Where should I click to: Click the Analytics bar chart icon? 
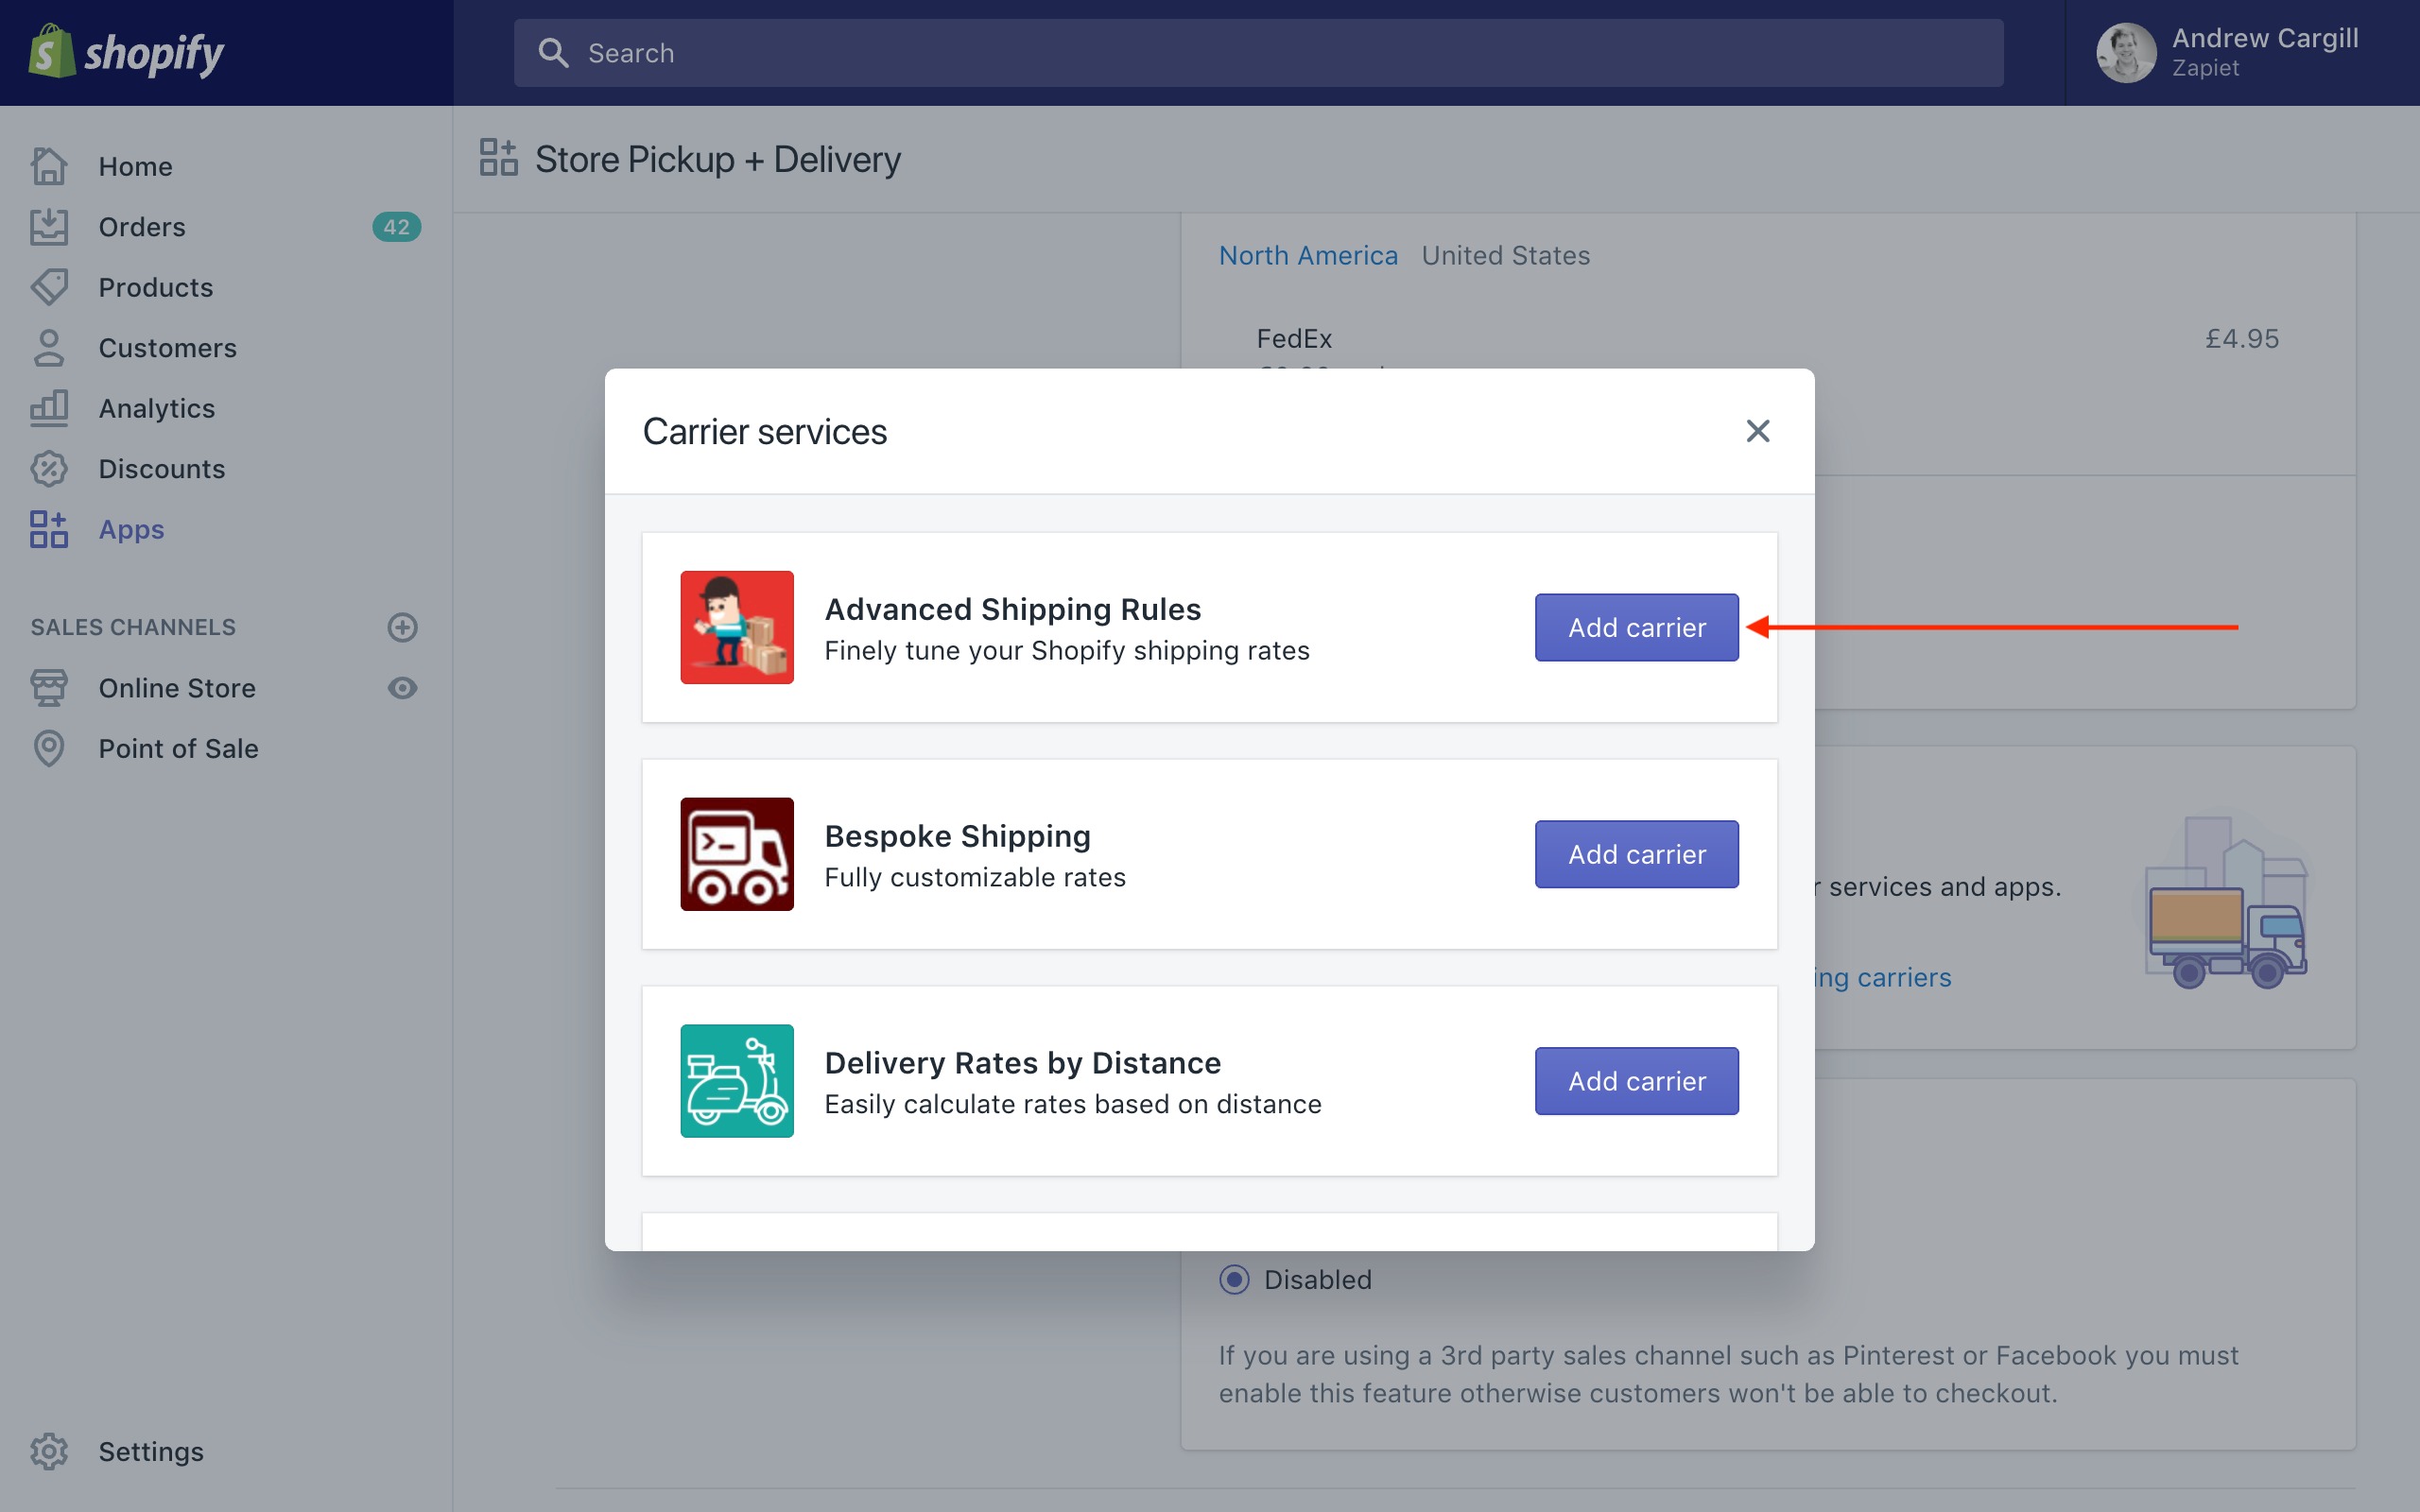(x=49, y=408)
